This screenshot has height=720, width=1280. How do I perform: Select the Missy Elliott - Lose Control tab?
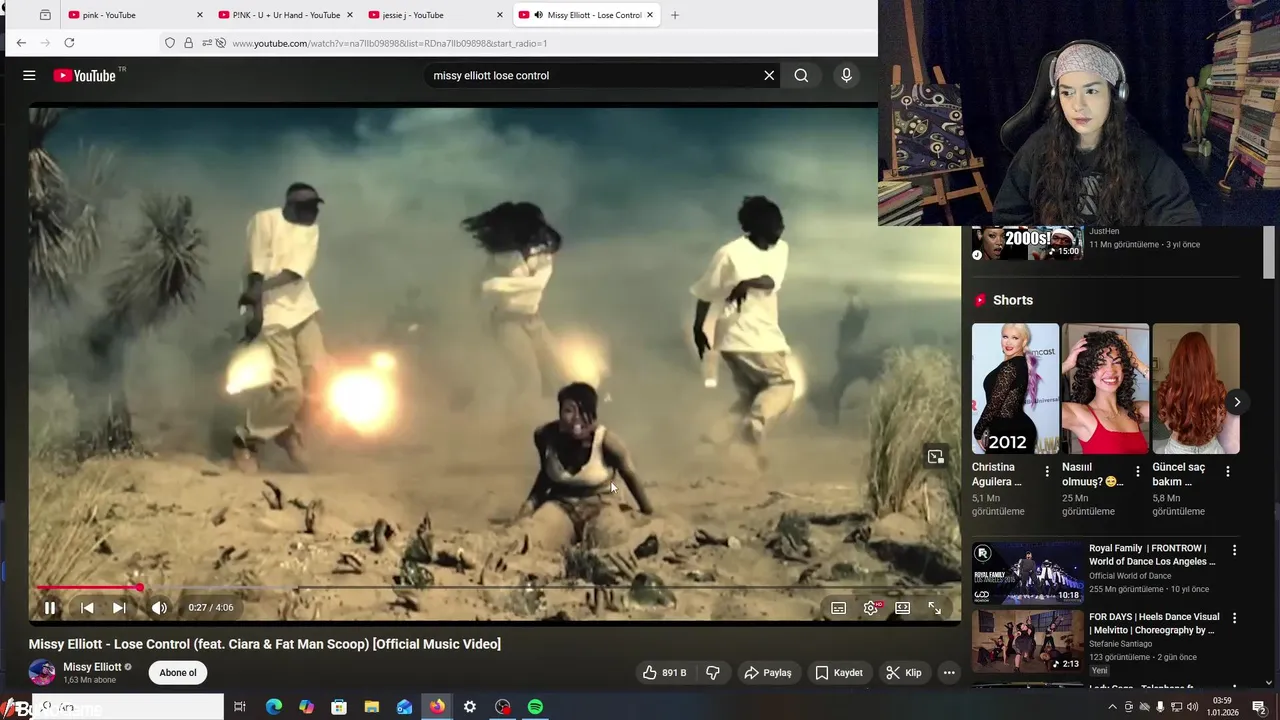[585, 15]
